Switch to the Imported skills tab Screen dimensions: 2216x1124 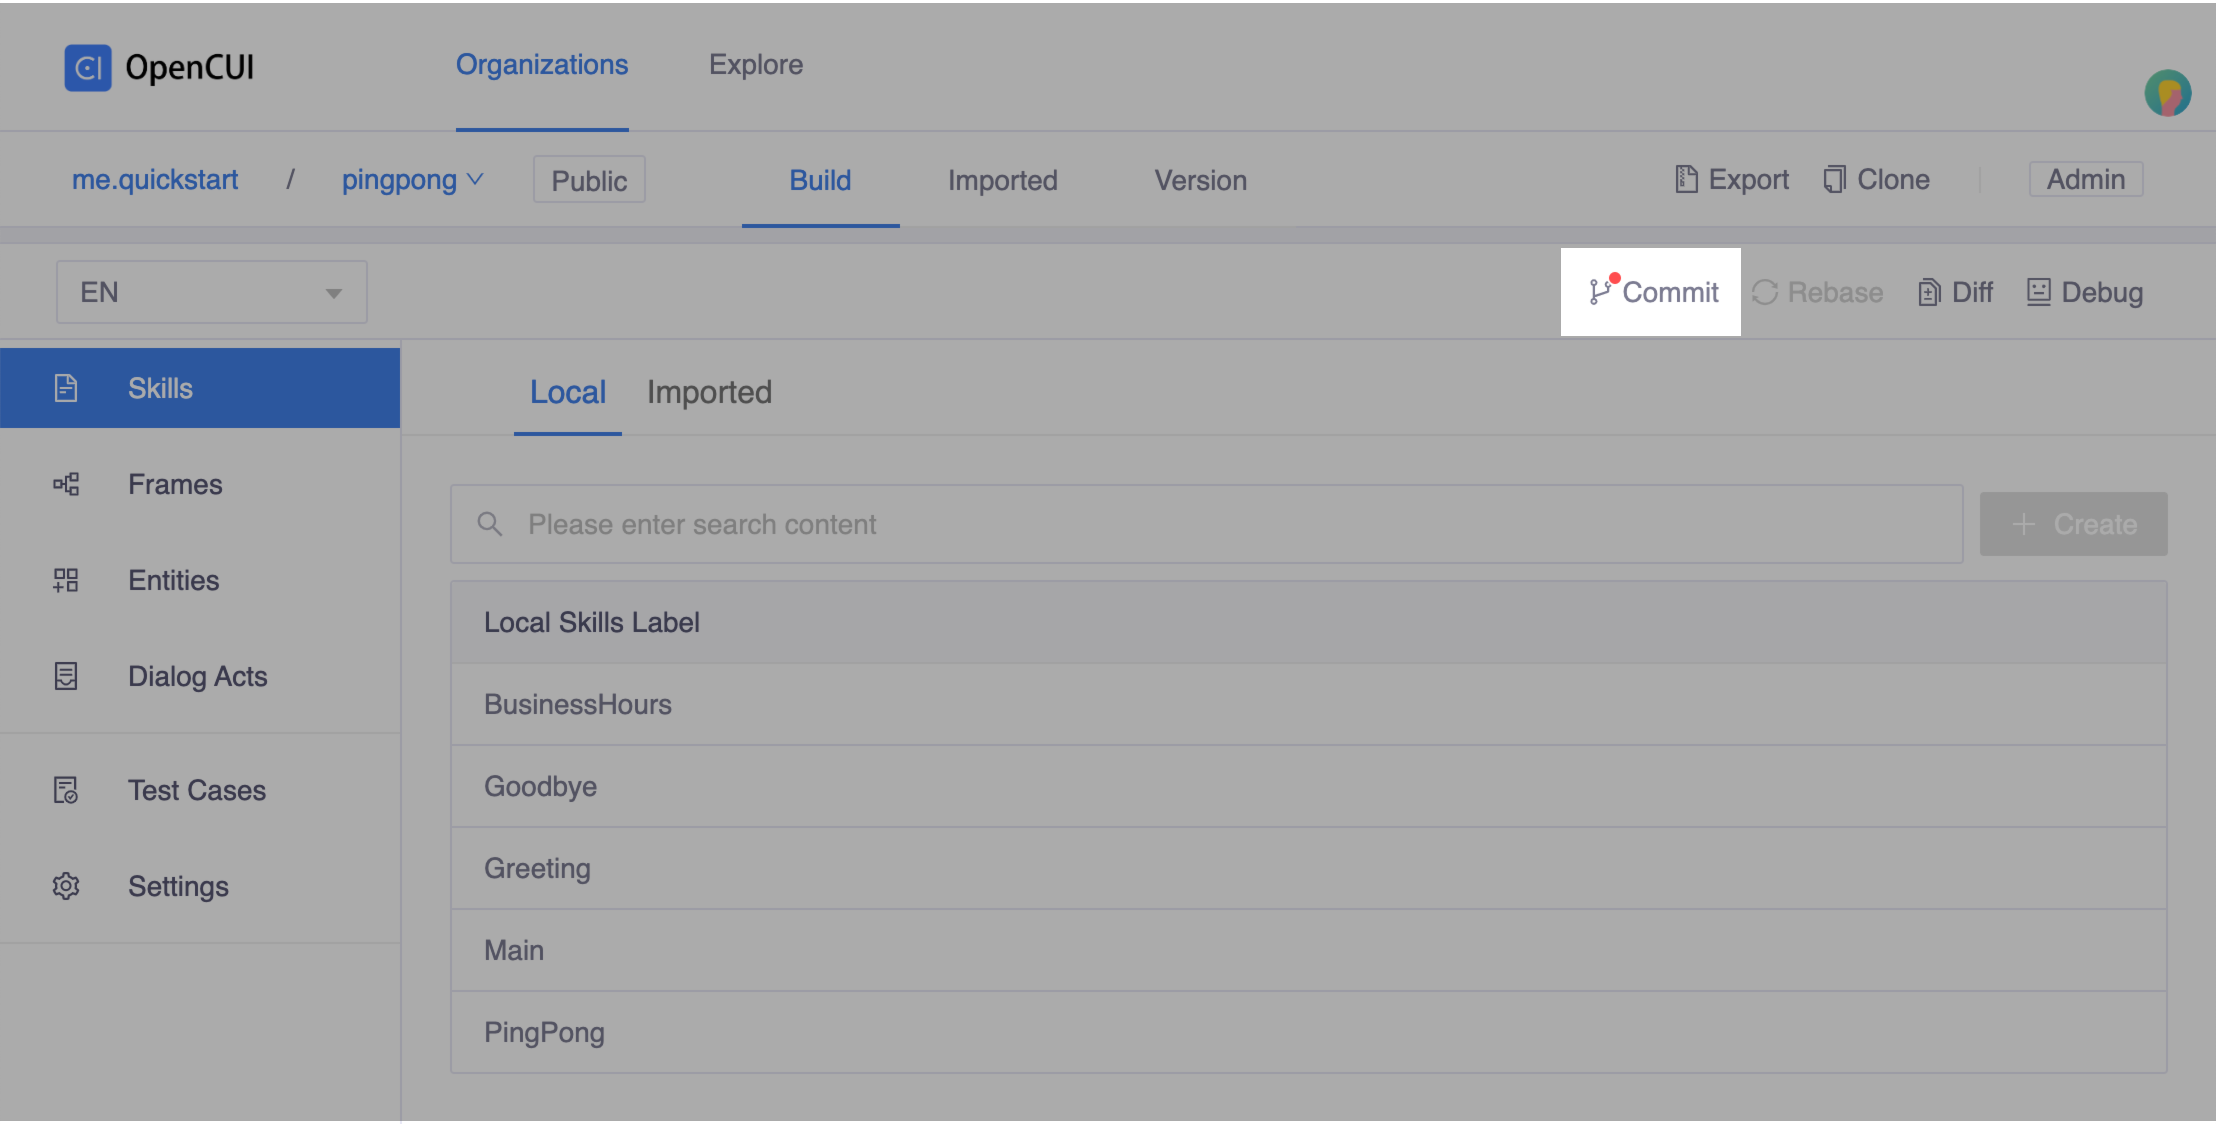[x=709, y=393]
